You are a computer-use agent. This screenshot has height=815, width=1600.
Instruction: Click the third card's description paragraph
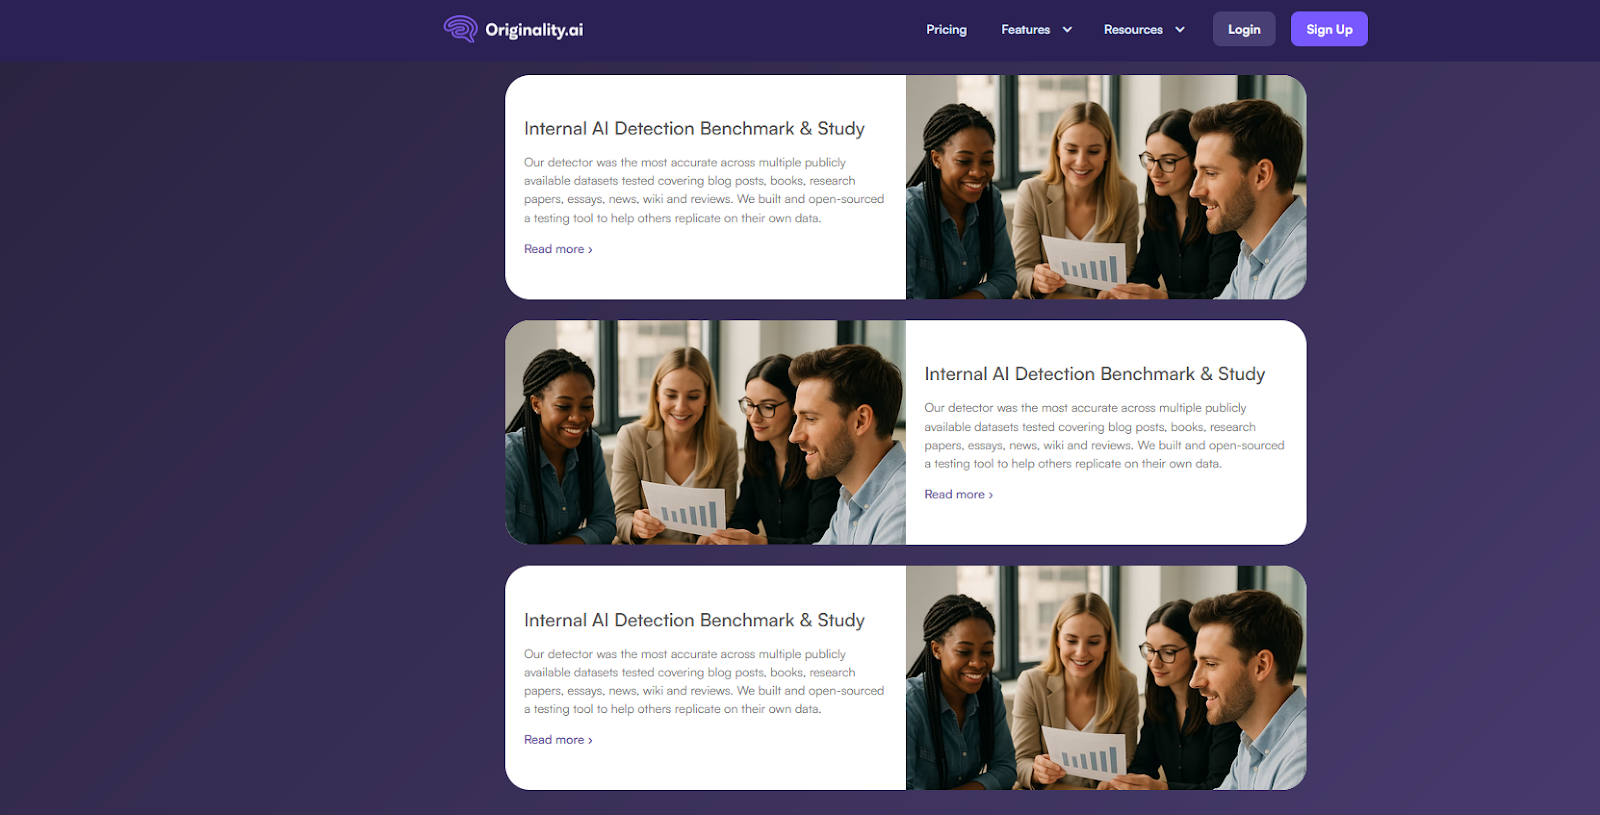704,681
